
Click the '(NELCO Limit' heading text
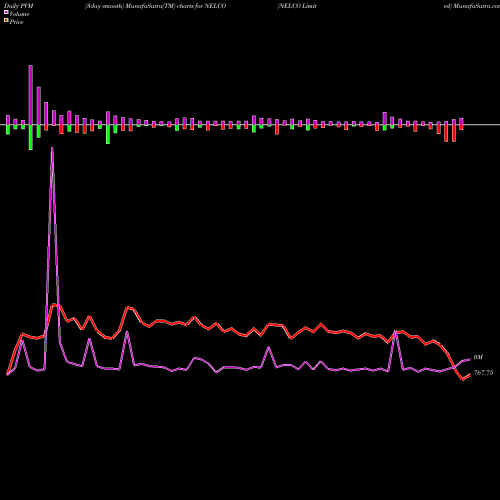point(297,6)
